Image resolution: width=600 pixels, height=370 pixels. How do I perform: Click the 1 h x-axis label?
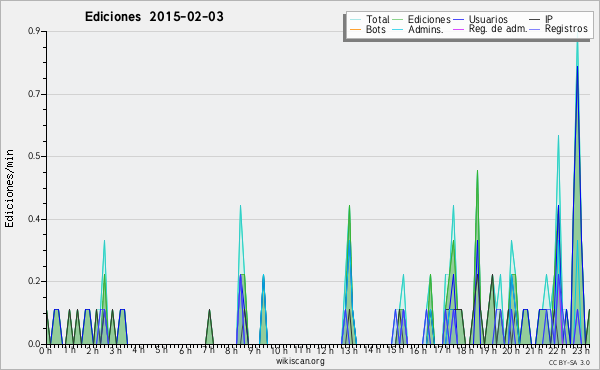coord(69,350)
